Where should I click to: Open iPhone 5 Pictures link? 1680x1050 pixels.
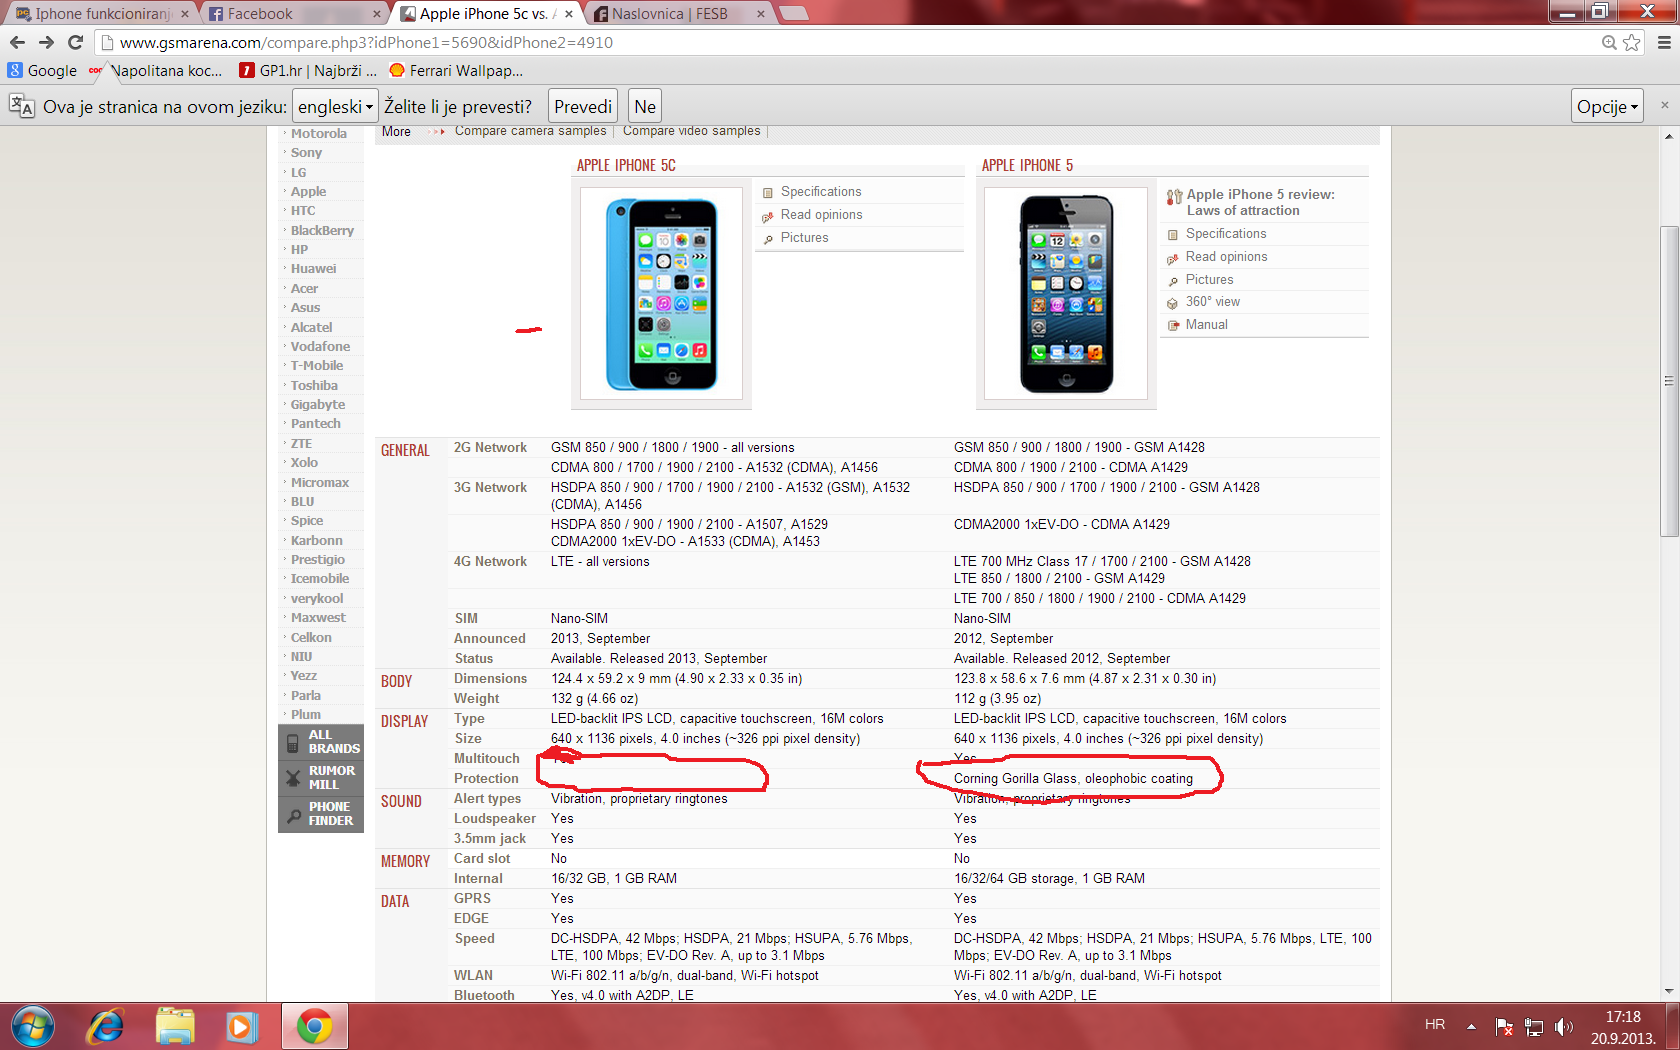coord(1210,280)
